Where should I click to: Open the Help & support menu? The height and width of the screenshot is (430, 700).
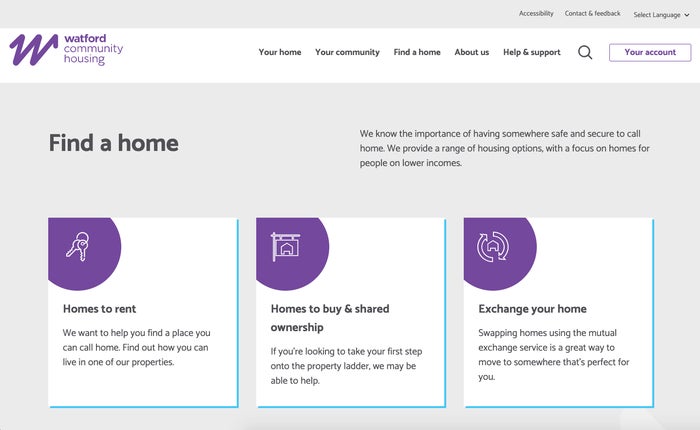532,52
